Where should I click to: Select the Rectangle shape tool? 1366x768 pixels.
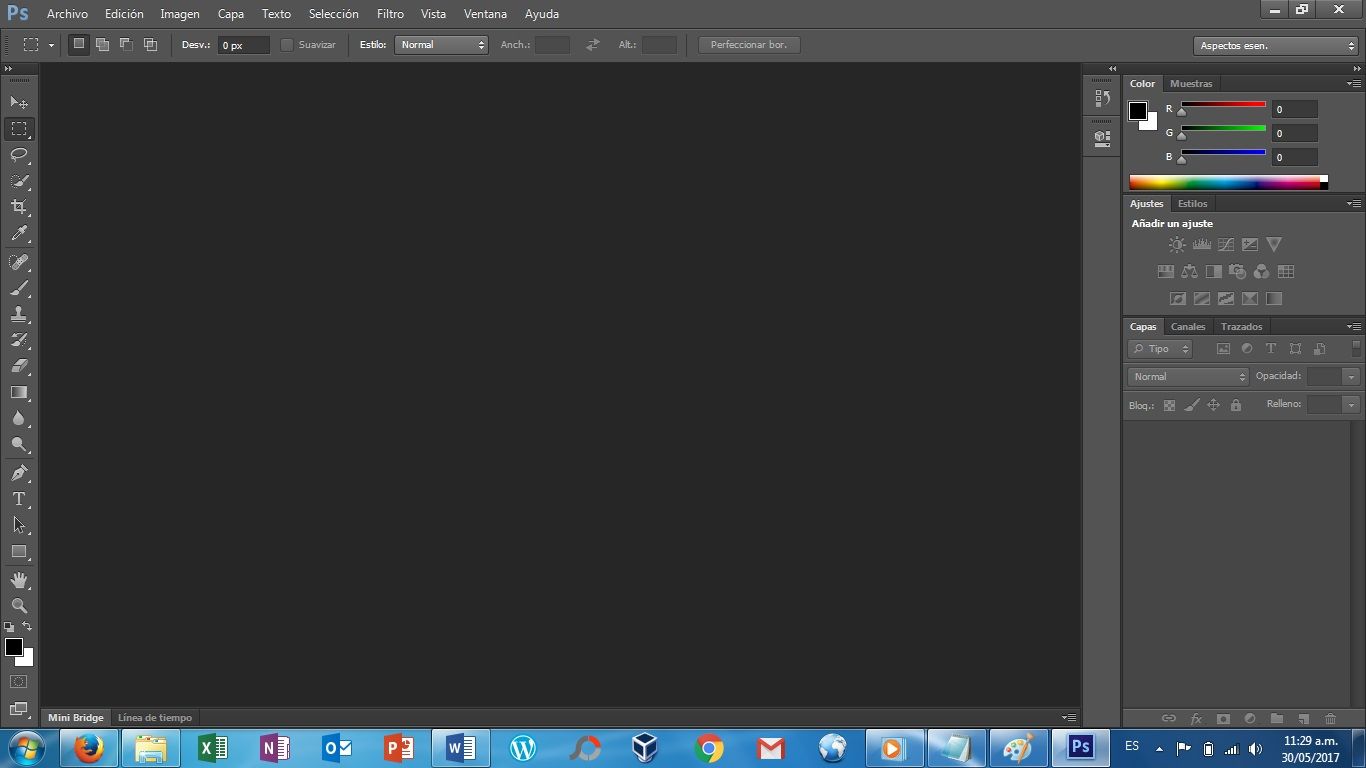point(19,551)
